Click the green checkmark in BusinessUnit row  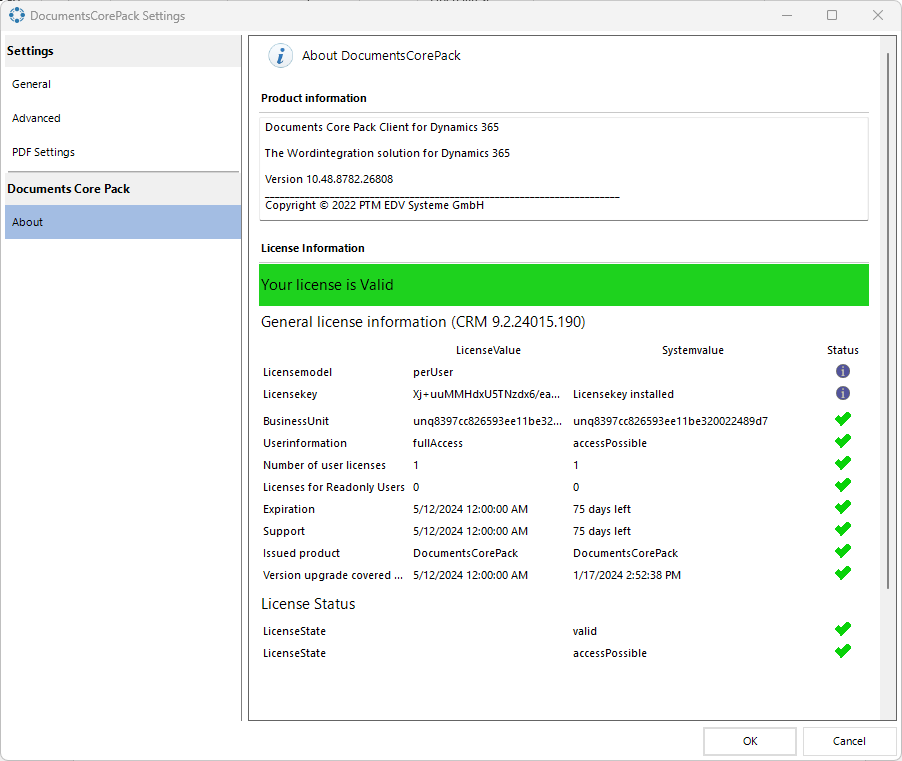pyautogui.click(x=842, y=419)
